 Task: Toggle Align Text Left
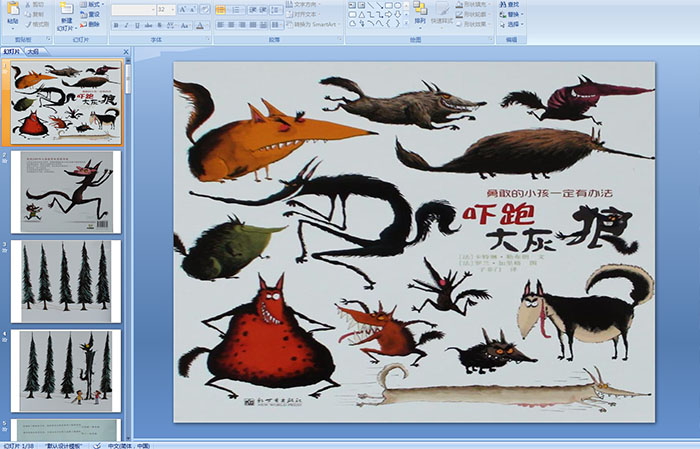coord(221,25)
